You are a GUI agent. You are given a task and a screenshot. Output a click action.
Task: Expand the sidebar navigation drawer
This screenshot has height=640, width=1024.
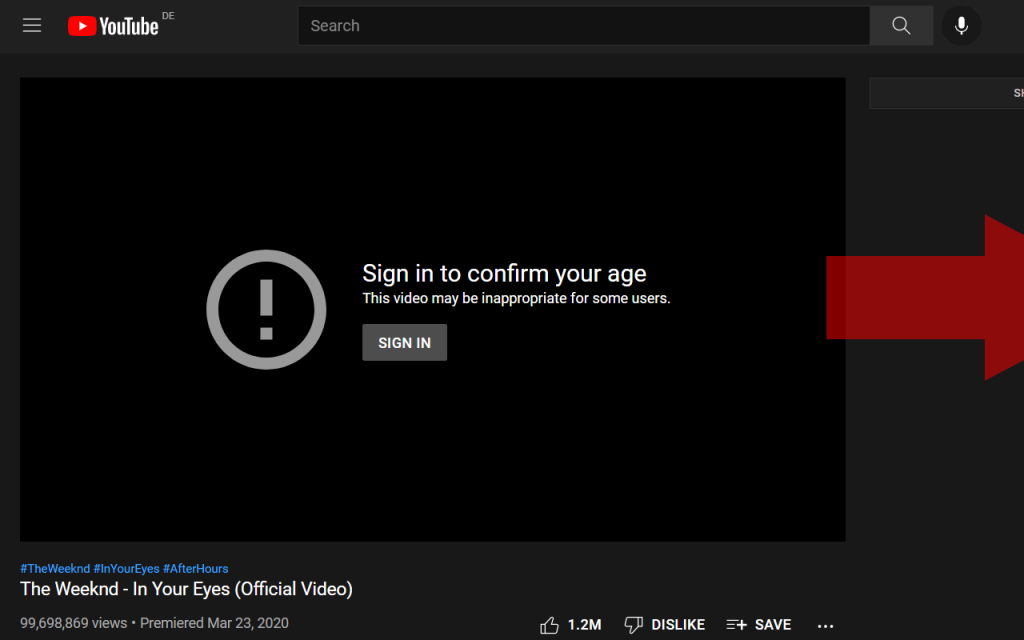[32, 25]
